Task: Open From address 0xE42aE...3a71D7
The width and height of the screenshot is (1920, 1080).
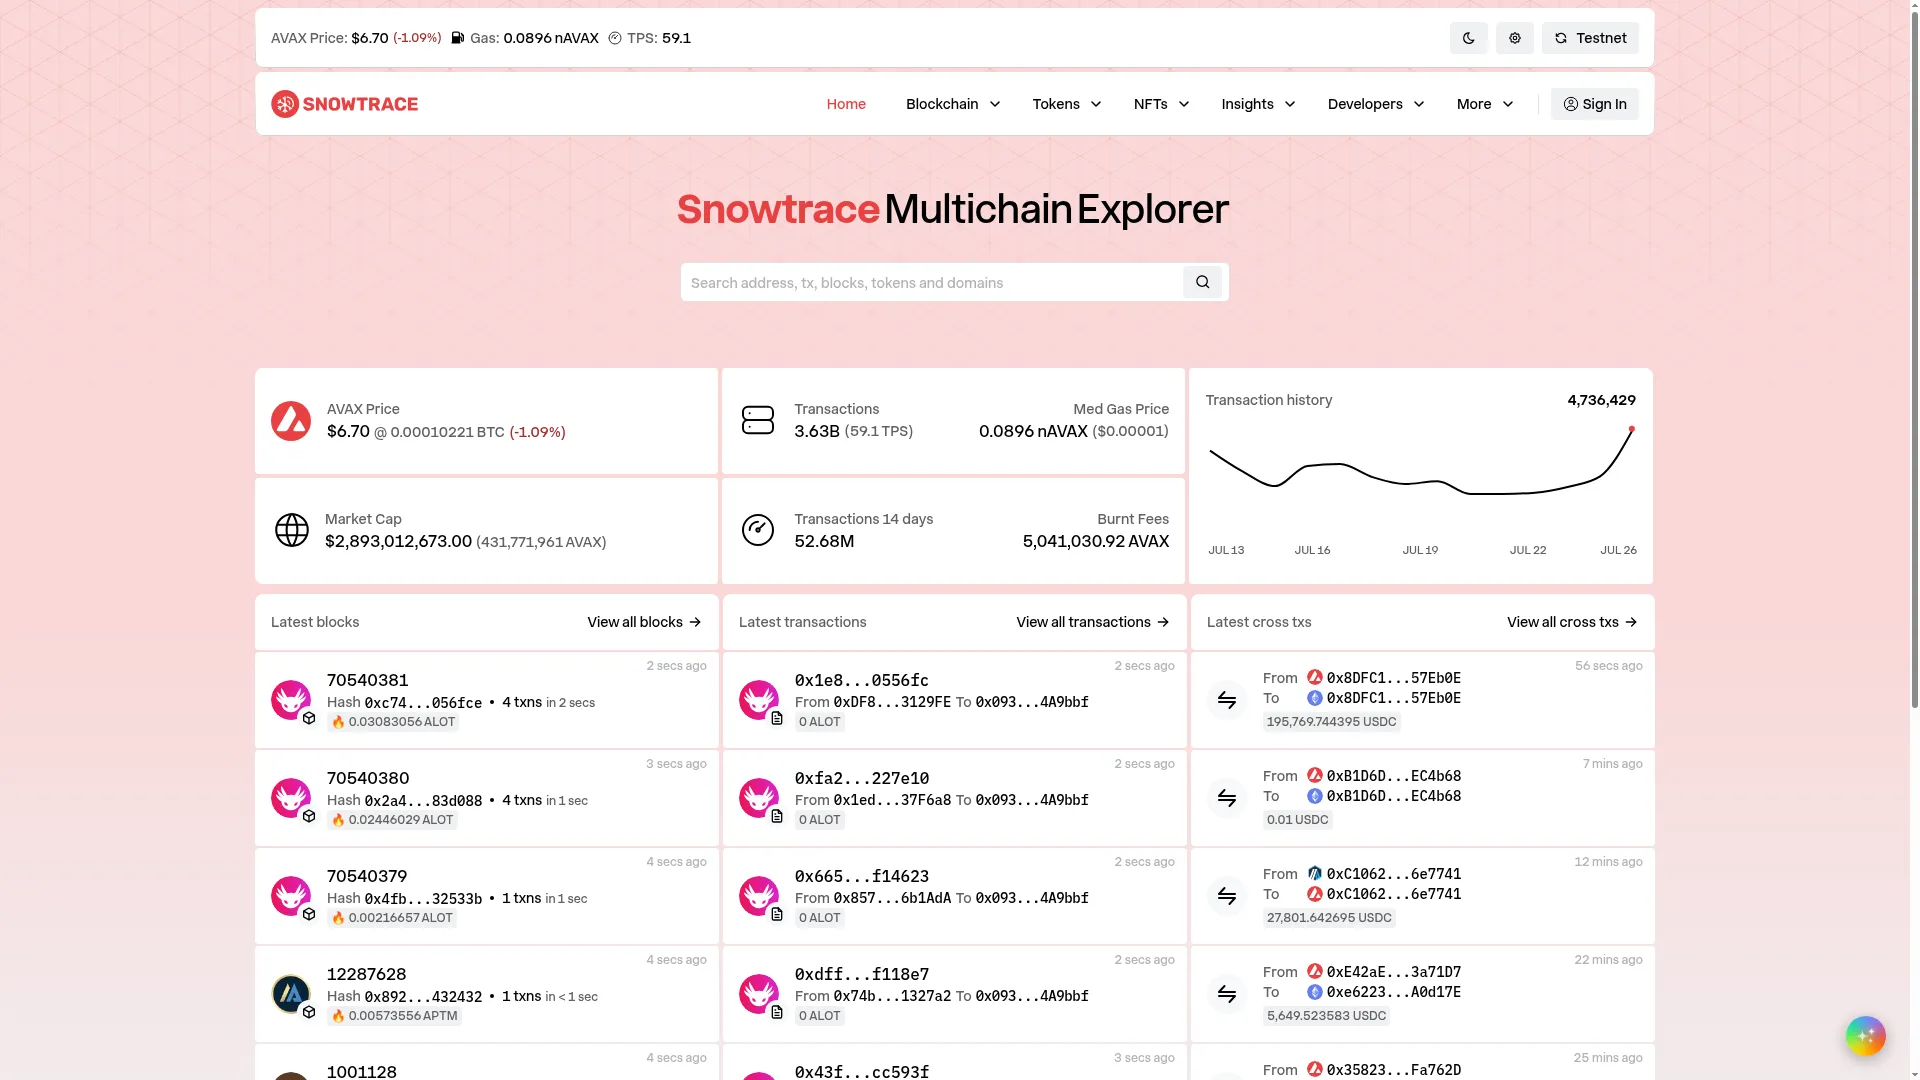Action: (1393, 972)
